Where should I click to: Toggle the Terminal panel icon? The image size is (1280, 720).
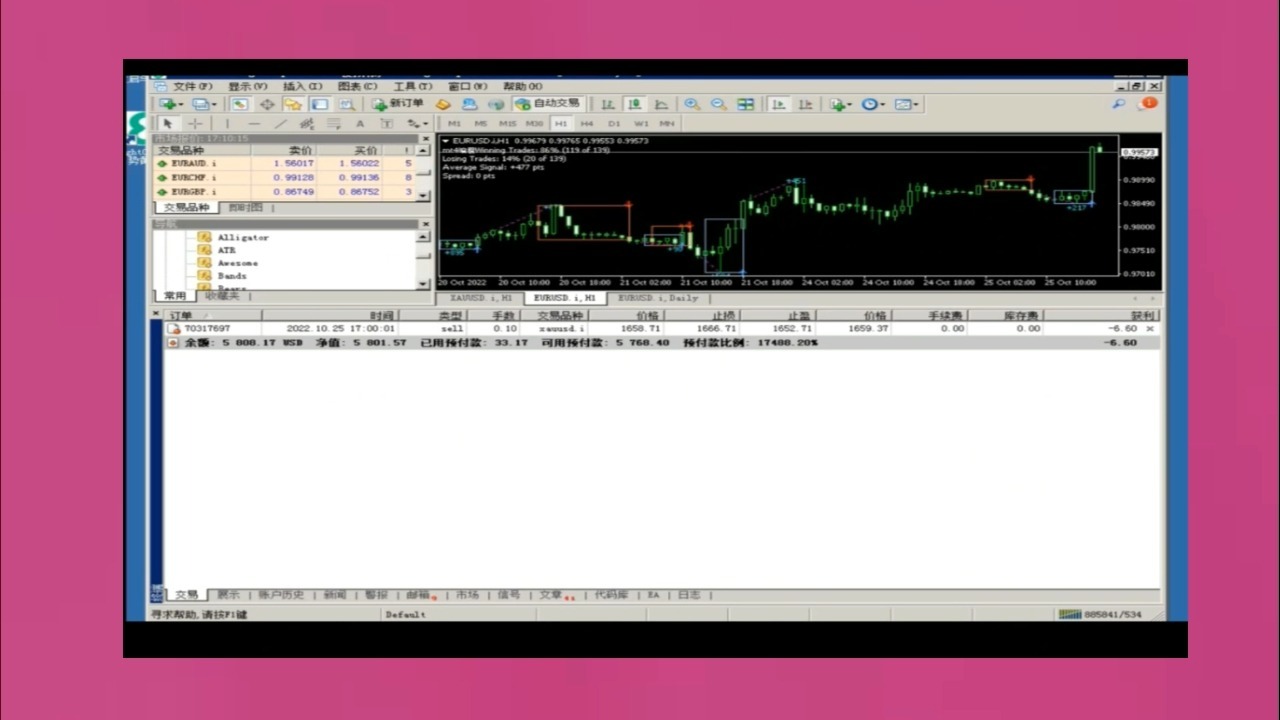[319, 104]
